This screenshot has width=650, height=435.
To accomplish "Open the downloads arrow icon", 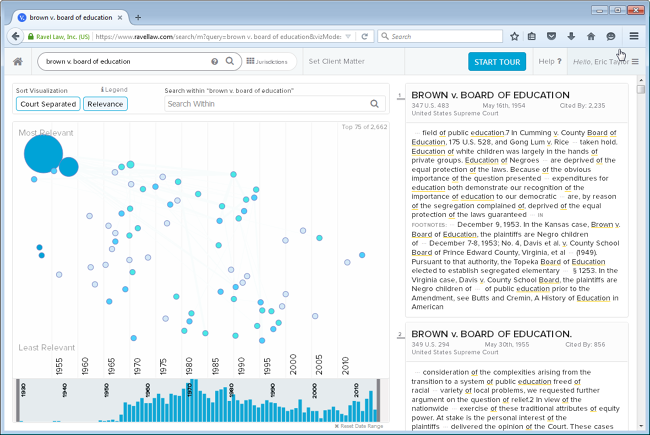I will click(x=571, y=36).
